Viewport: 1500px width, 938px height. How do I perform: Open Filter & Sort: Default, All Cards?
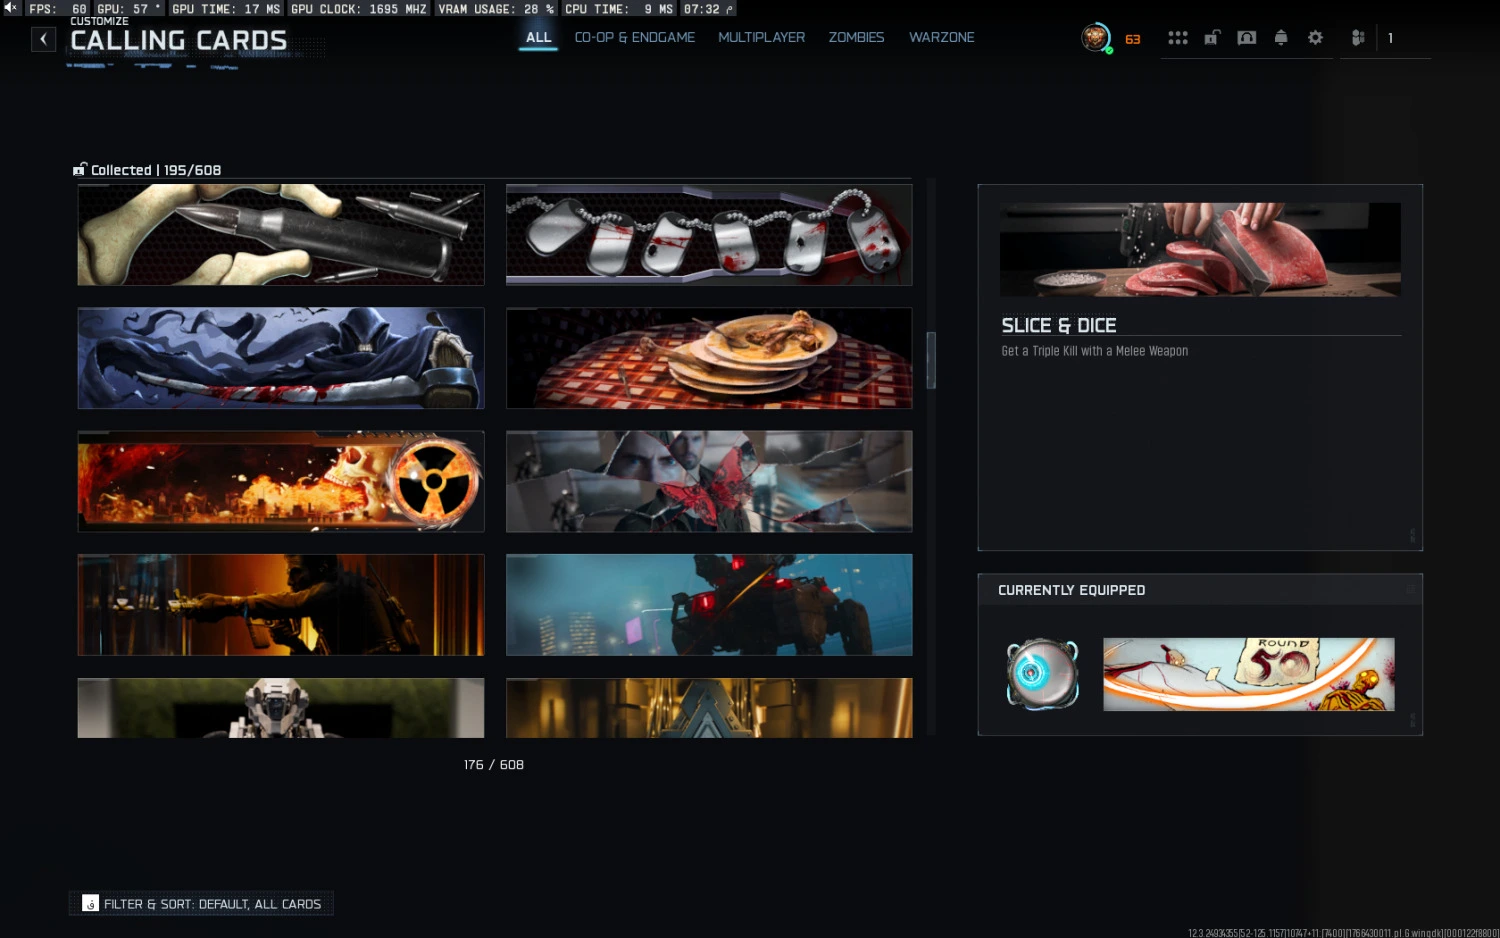[201, 903]
